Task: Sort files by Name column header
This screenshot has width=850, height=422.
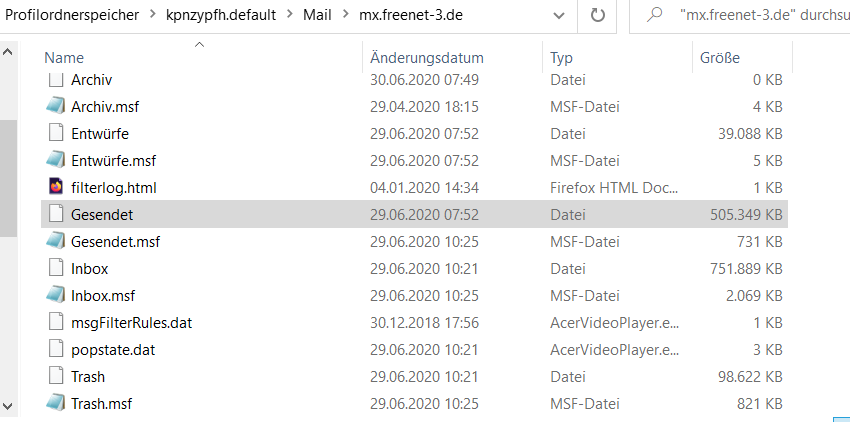Action: (x=64, y=58)
